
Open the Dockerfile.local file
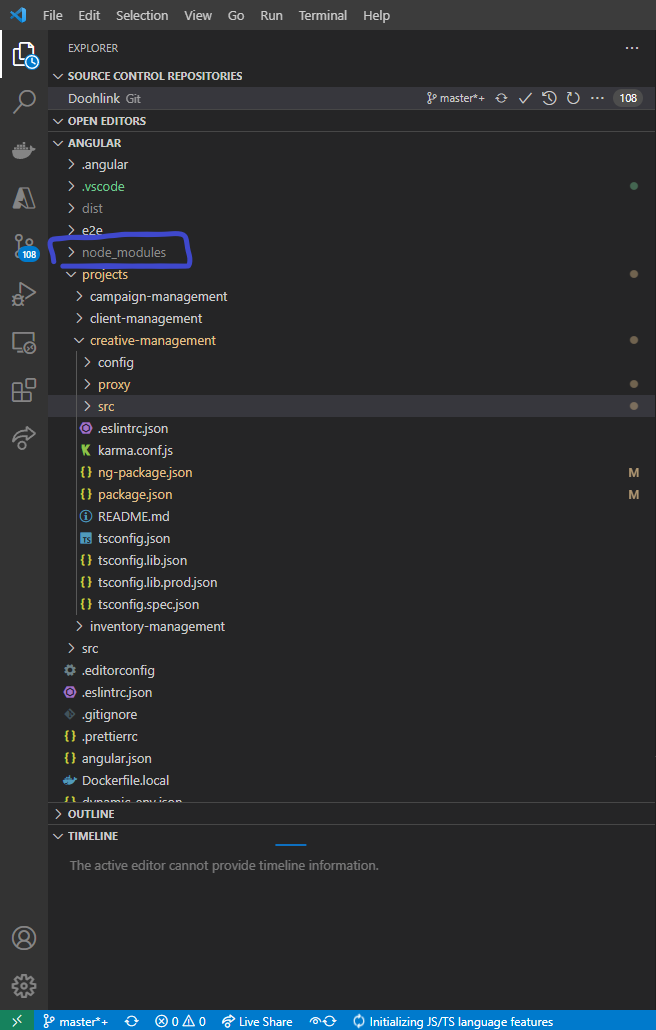coord(125,780)
